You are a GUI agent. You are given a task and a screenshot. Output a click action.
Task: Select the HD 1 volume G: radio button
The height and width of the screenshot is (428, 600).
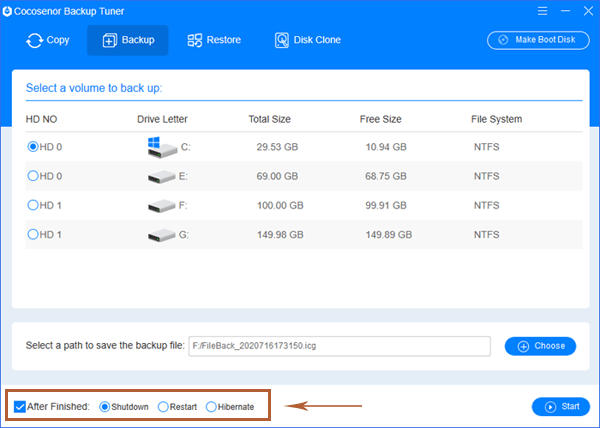33,234
